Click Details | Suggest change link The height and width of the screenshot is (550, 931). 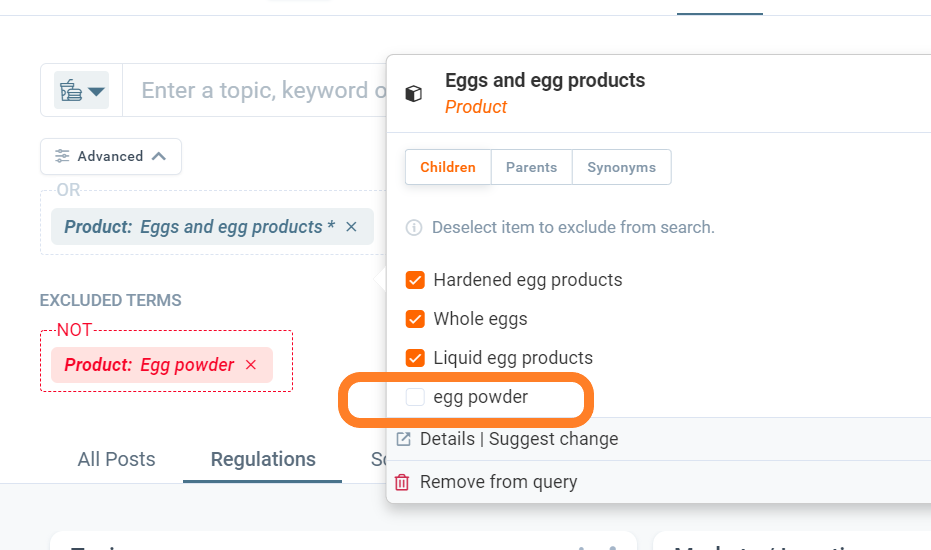tap(519, 439)
